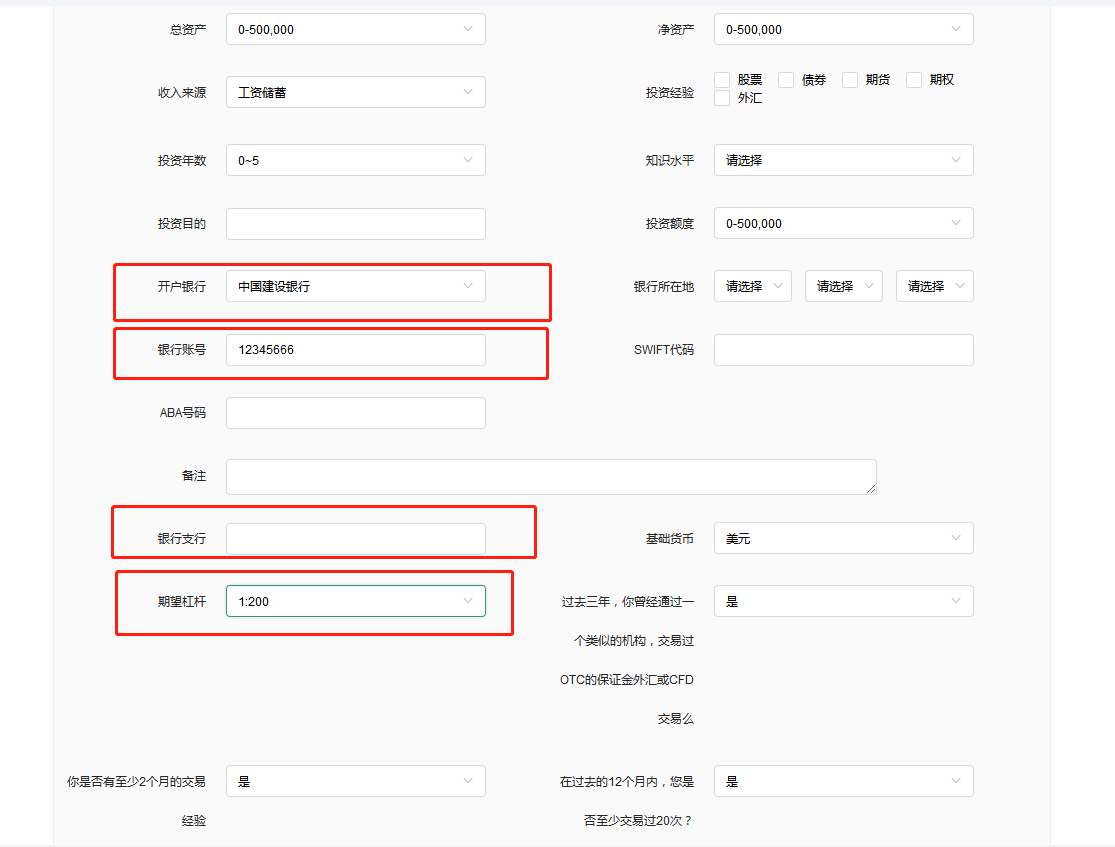Viewport: 1115px width, 847px height.
Task: Open the 开户银行 dropdown showing 中国建设银行
Action: point(355,285)
